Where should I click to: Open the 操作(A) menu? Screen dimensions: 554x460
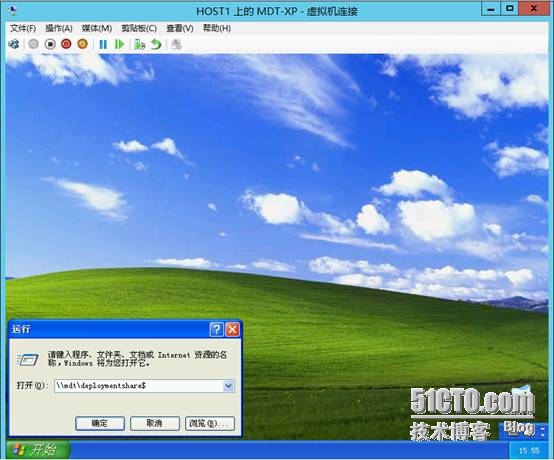[59, 28]
